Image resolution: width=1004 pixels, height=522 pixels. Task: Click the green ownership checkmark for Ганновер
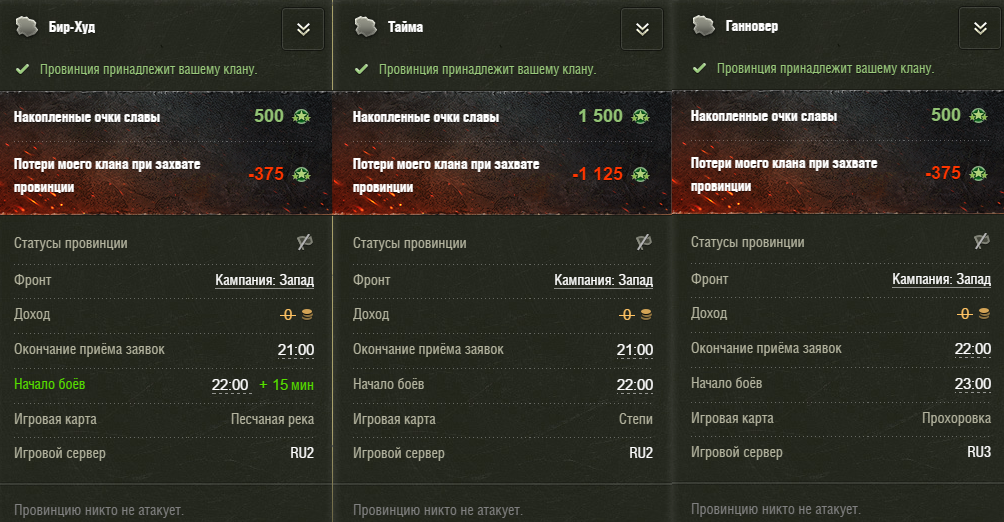click(x=699, y=68)
